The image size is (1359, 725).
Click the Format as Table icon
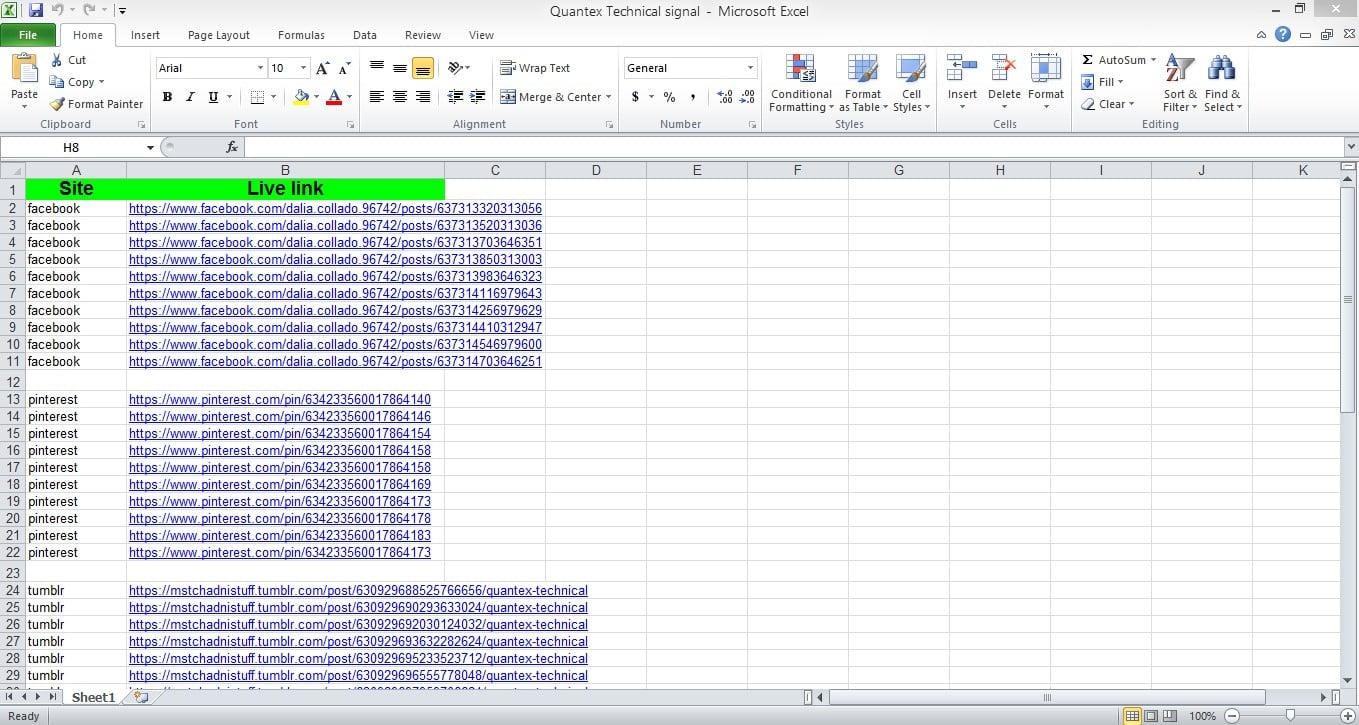click(x=862, y=70)
